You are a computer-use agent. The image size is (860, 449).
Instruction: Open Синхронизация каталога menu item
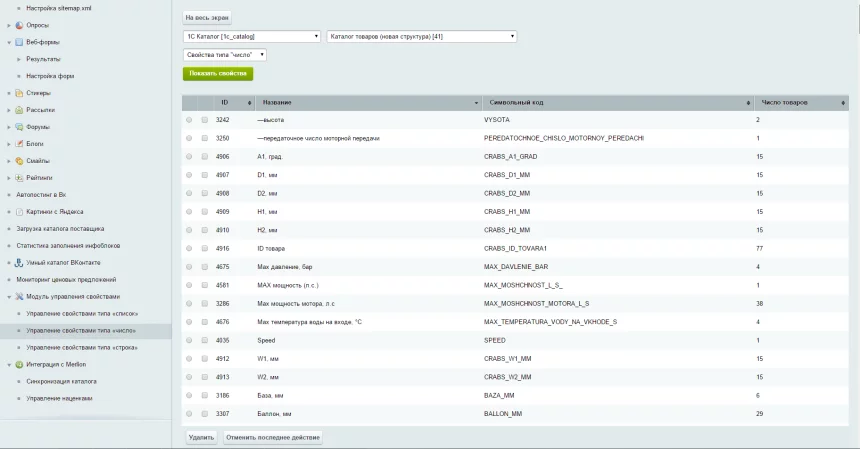point(61,381)
